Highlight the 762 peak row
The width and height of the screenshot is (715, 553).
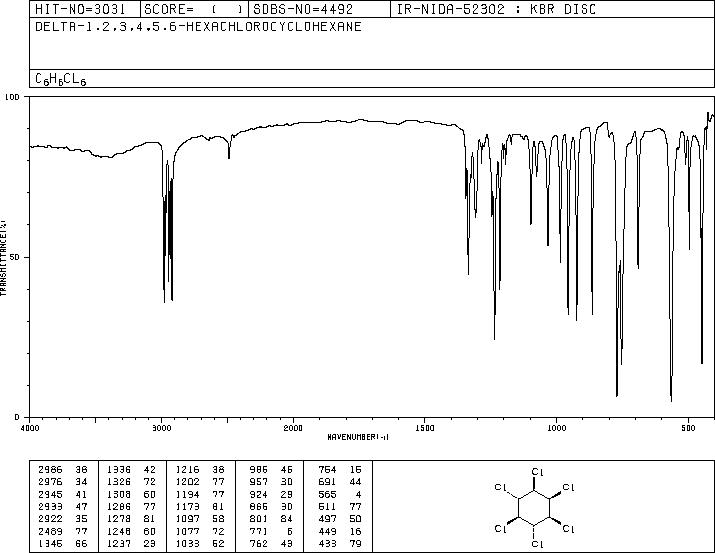tap(271, 543)
